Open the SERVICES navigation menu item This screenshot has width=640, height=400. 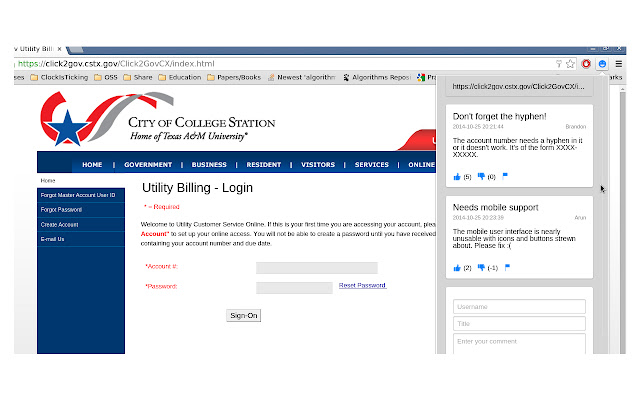[x=372, y=164]
